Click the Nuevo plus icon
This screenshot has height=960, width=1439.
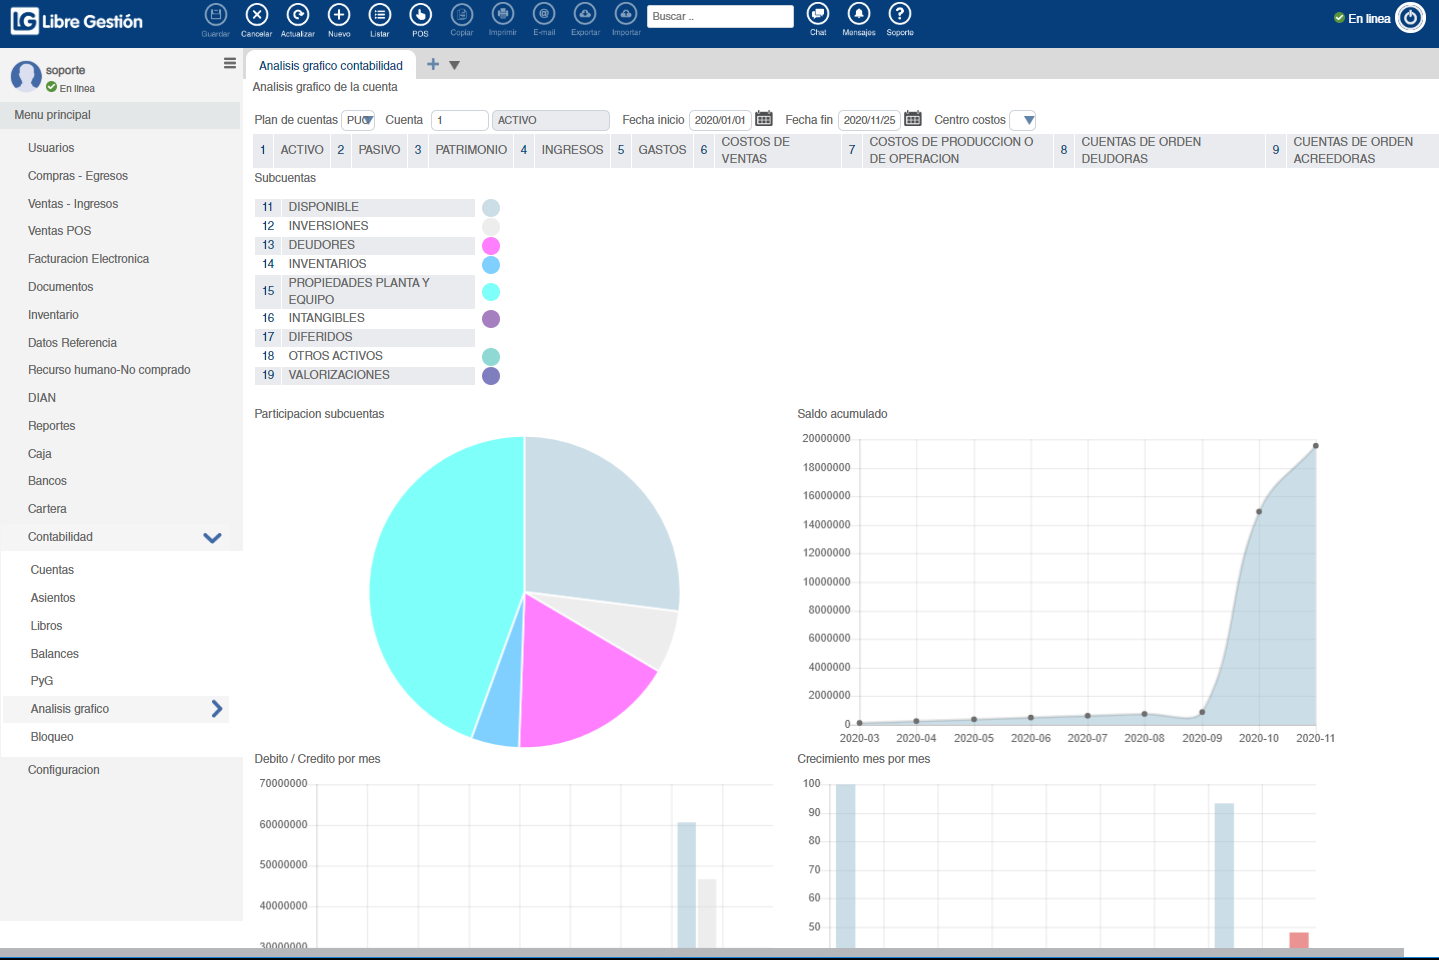[x=339, y=14]
